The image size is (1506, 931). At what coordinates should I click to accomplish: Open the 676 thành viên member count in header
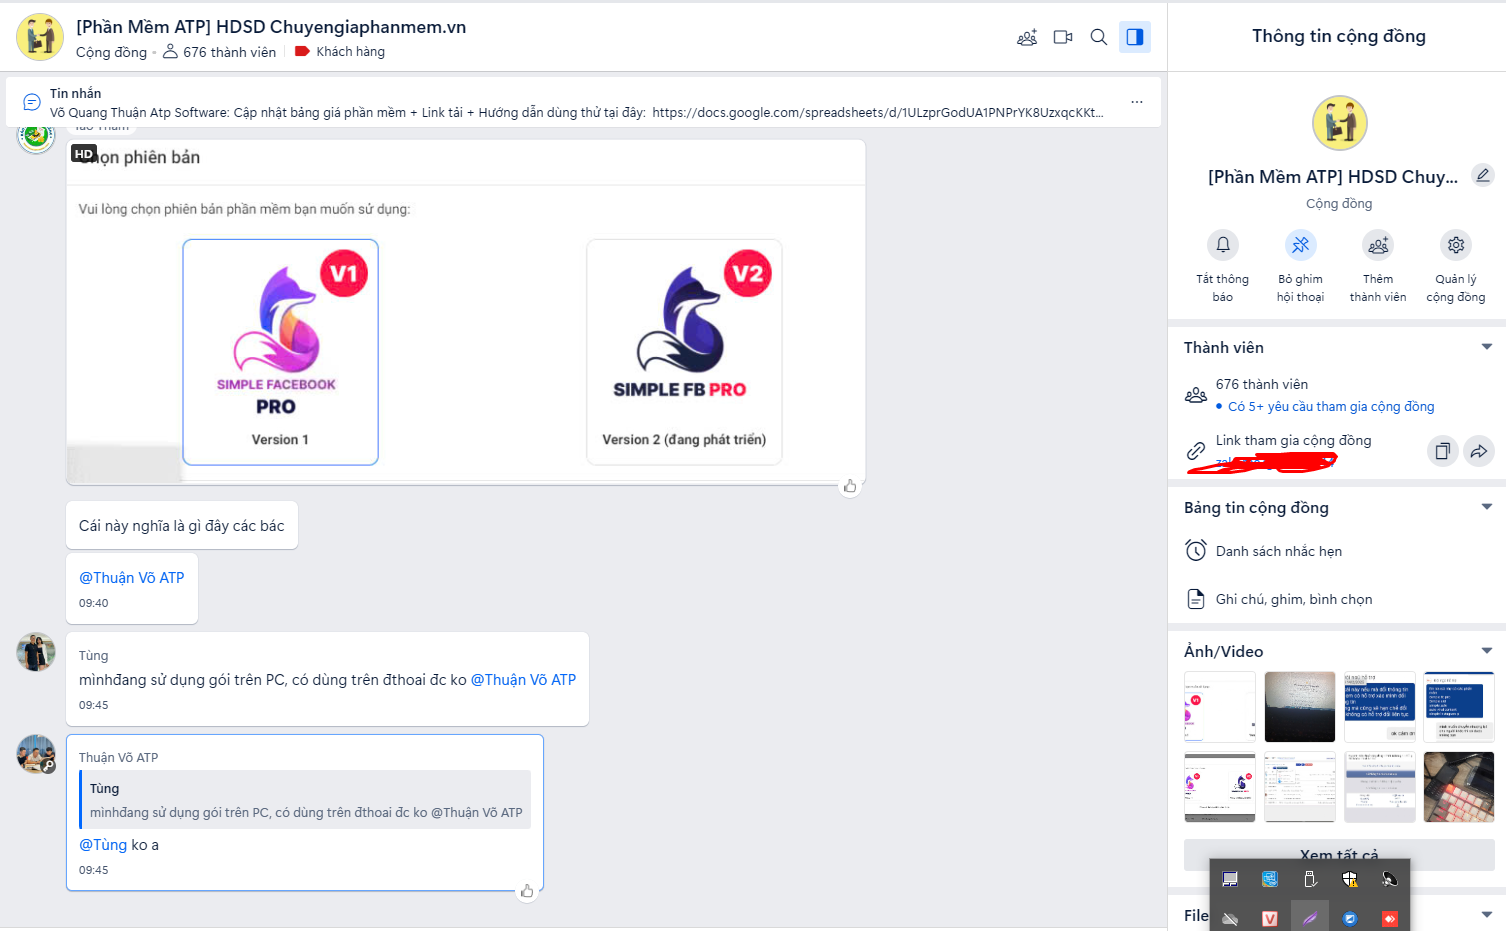click(x=220, y=52)
